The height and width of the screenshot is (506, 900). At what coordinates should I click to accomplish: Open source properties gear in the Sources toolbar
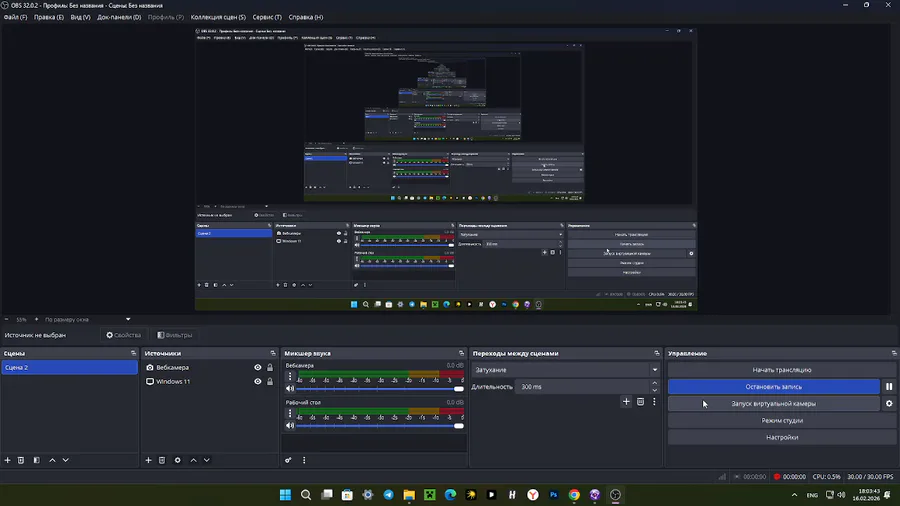coord(177,460)
